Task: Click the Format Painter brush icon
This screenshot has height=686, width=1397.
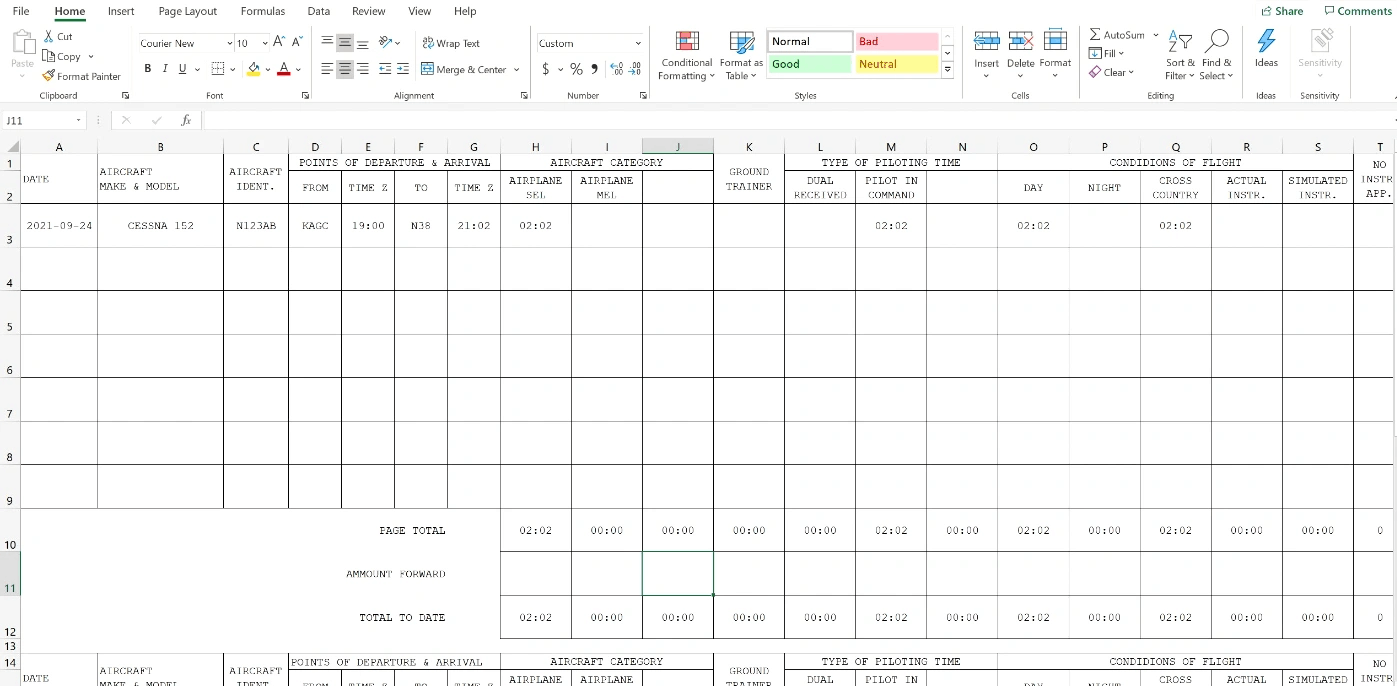Action: [49, 76]
